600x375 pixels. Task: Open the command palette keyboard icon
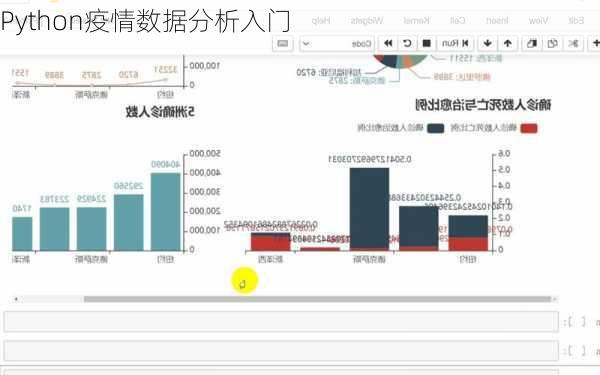click(x=283, y=43)
